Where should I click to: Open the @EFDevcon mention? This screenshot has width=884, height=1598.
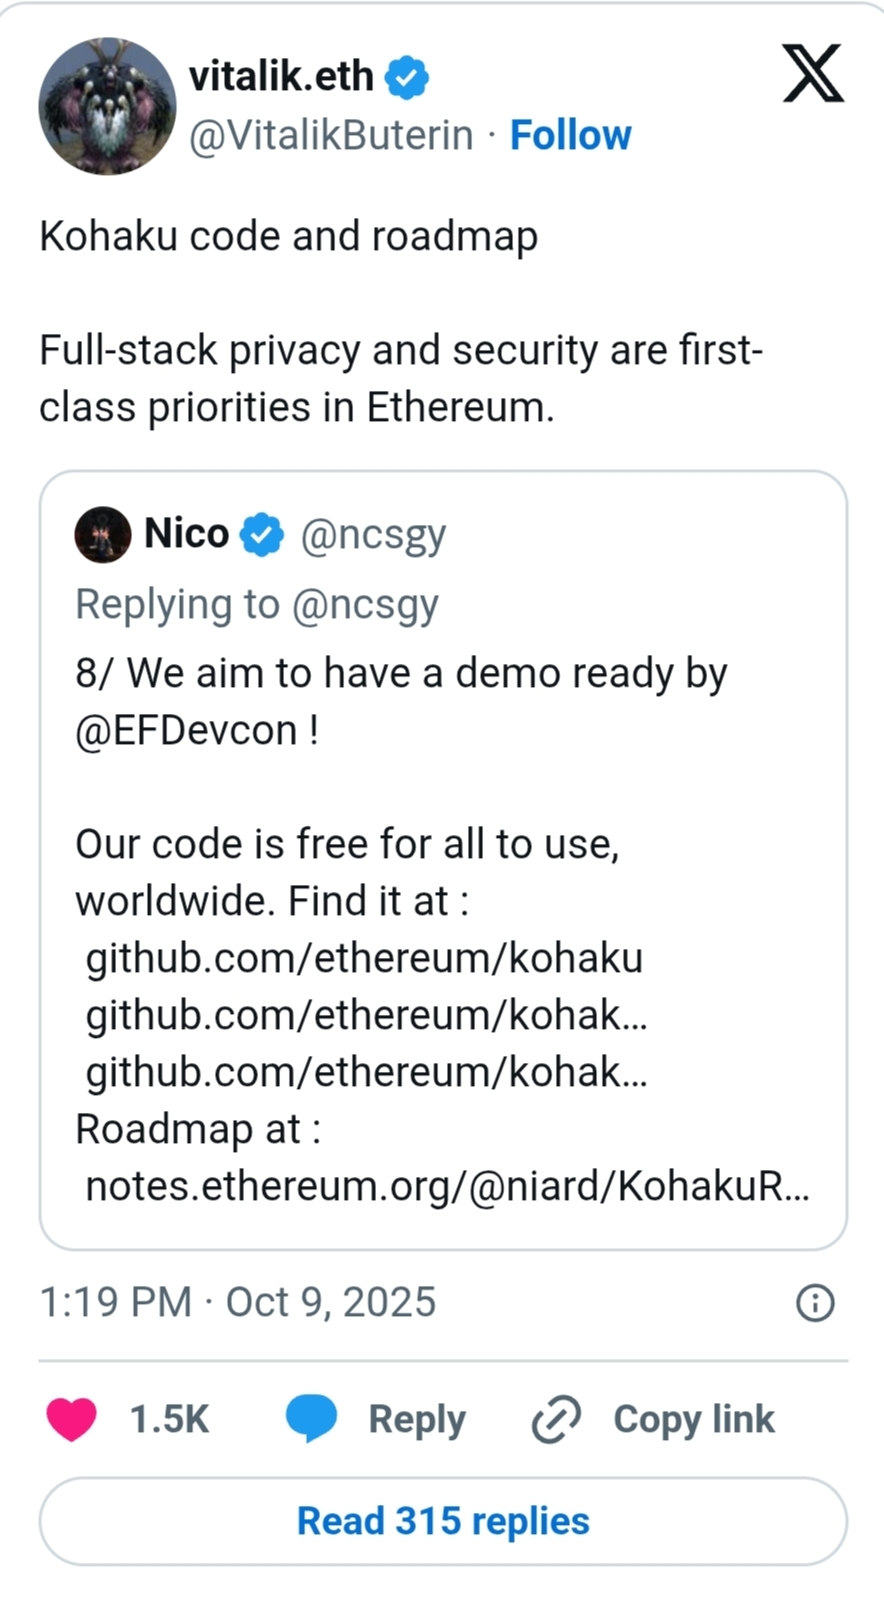pyautogui.click(x=186, y=731)
